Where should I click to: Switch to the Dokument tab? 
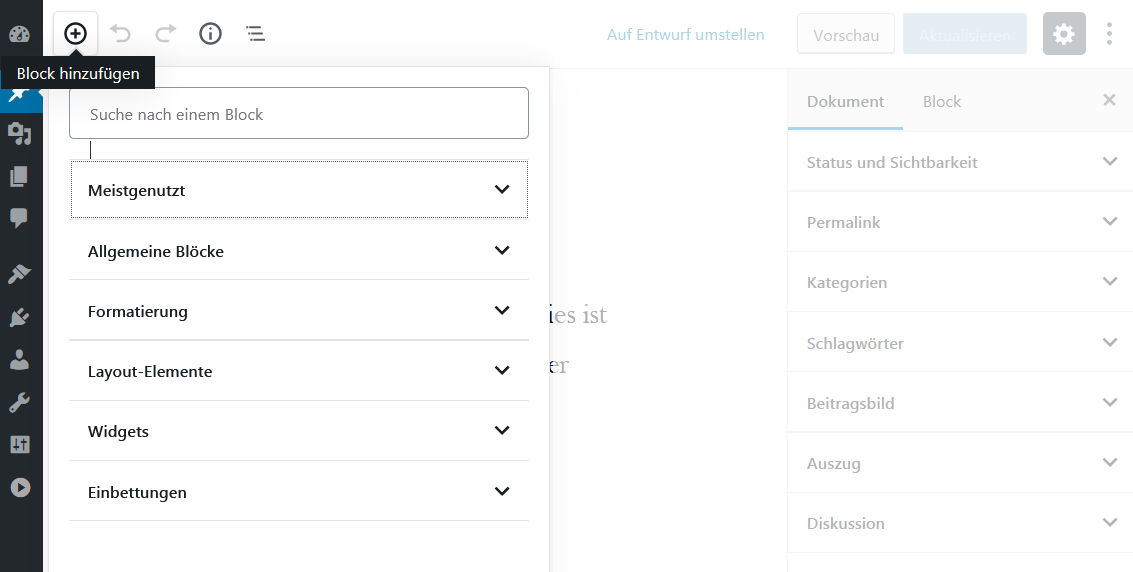[845, 101]
